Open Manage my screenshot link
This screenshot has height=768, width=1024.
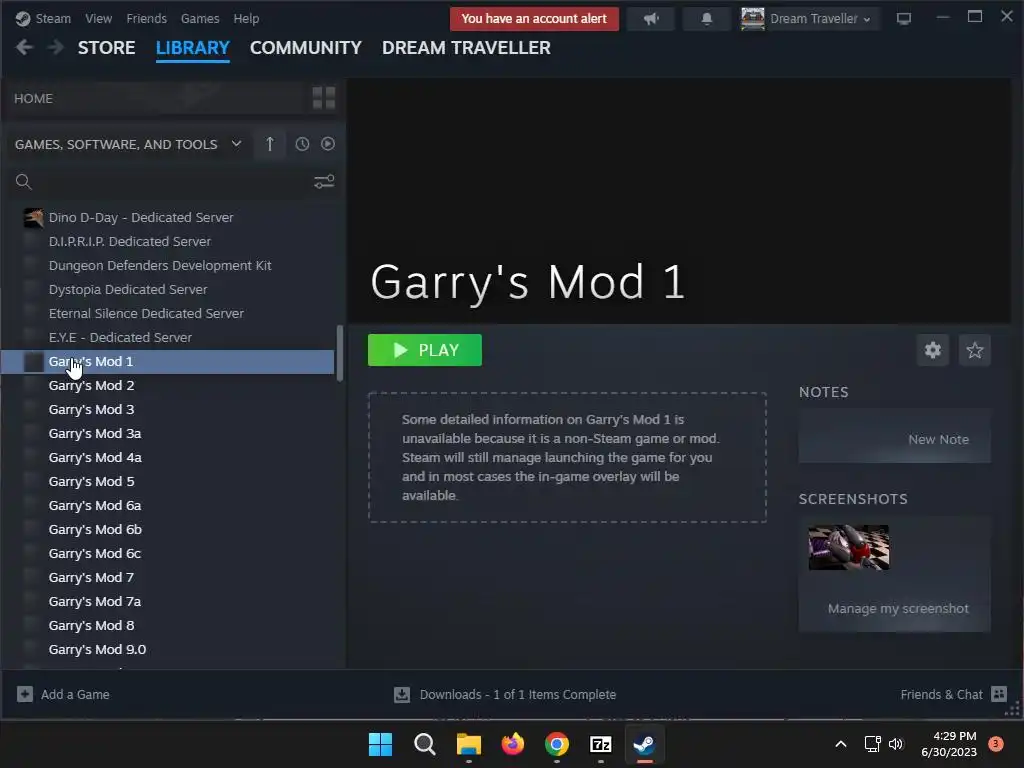click(x=898, y=609)
